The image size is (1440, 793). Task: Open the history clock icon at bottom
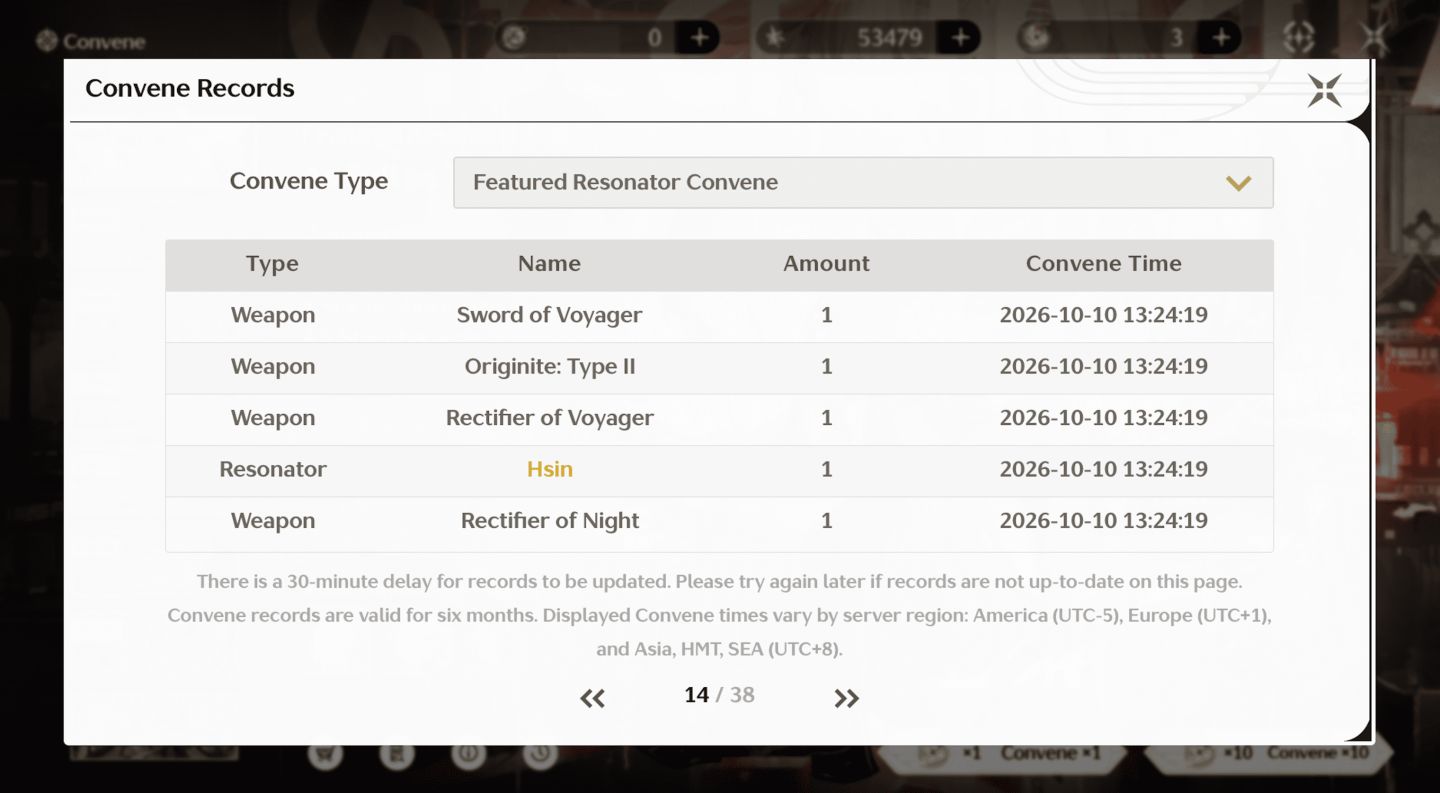coord(541,754)
